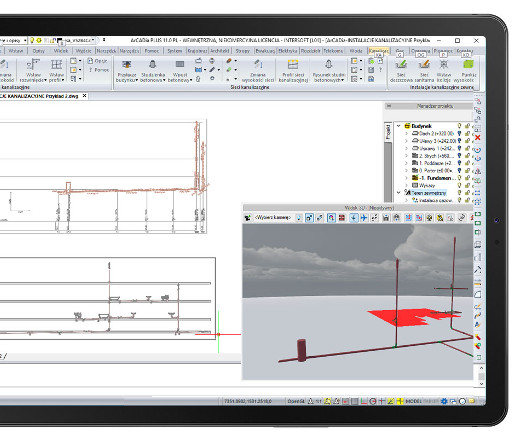Toggle lock icon for Budynek row
The image size is (520, 441).
[x=467, y=126]
